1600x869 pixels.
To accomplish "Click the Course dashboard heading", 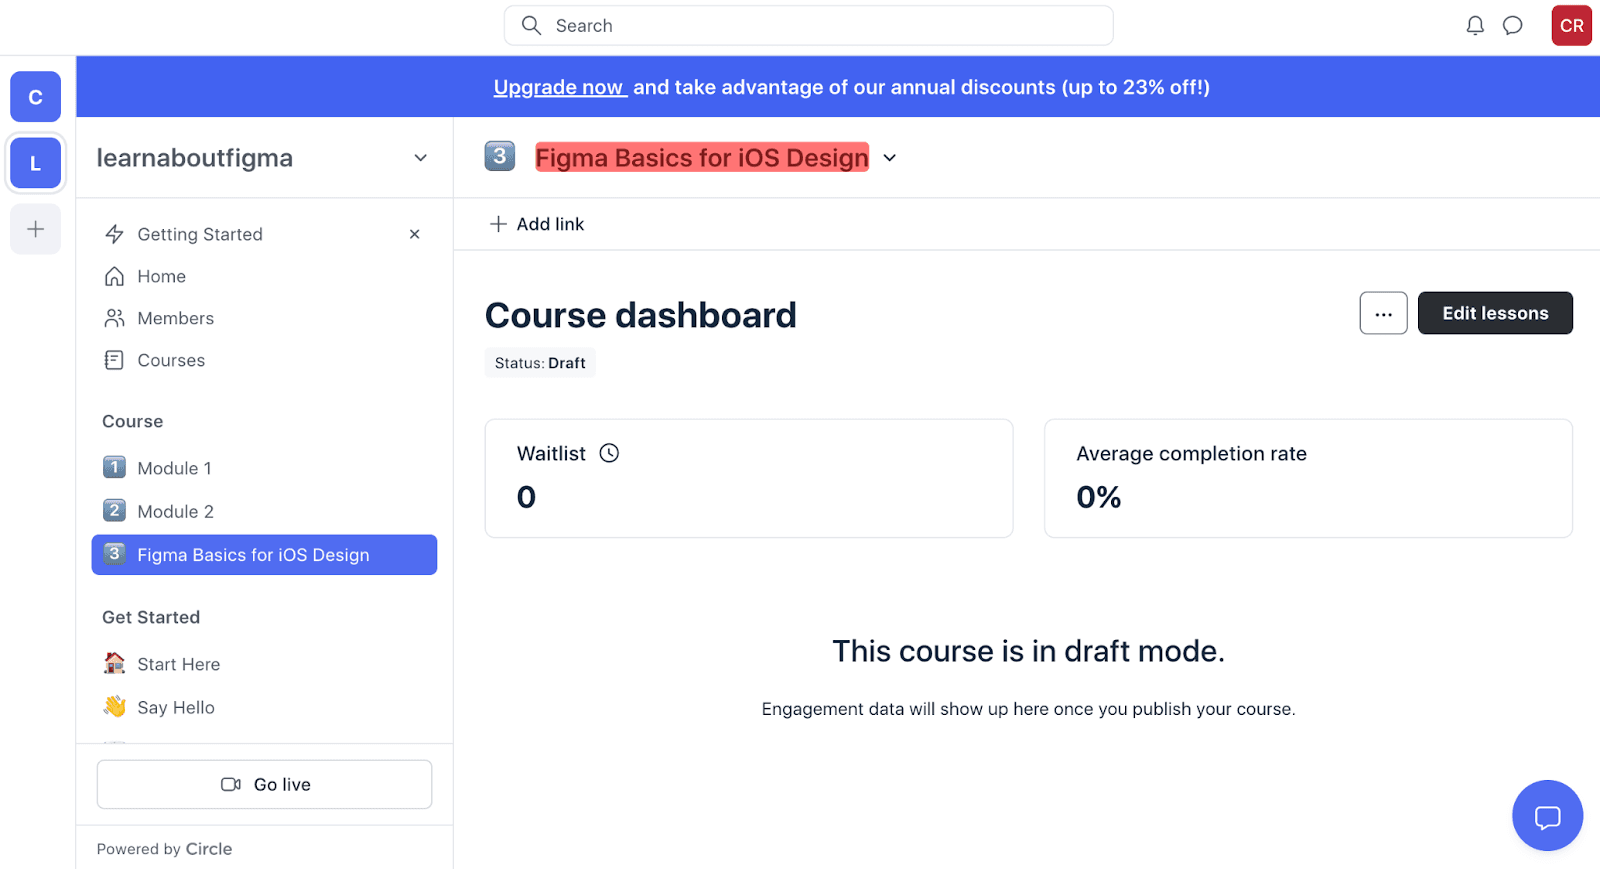I will 641,315.
